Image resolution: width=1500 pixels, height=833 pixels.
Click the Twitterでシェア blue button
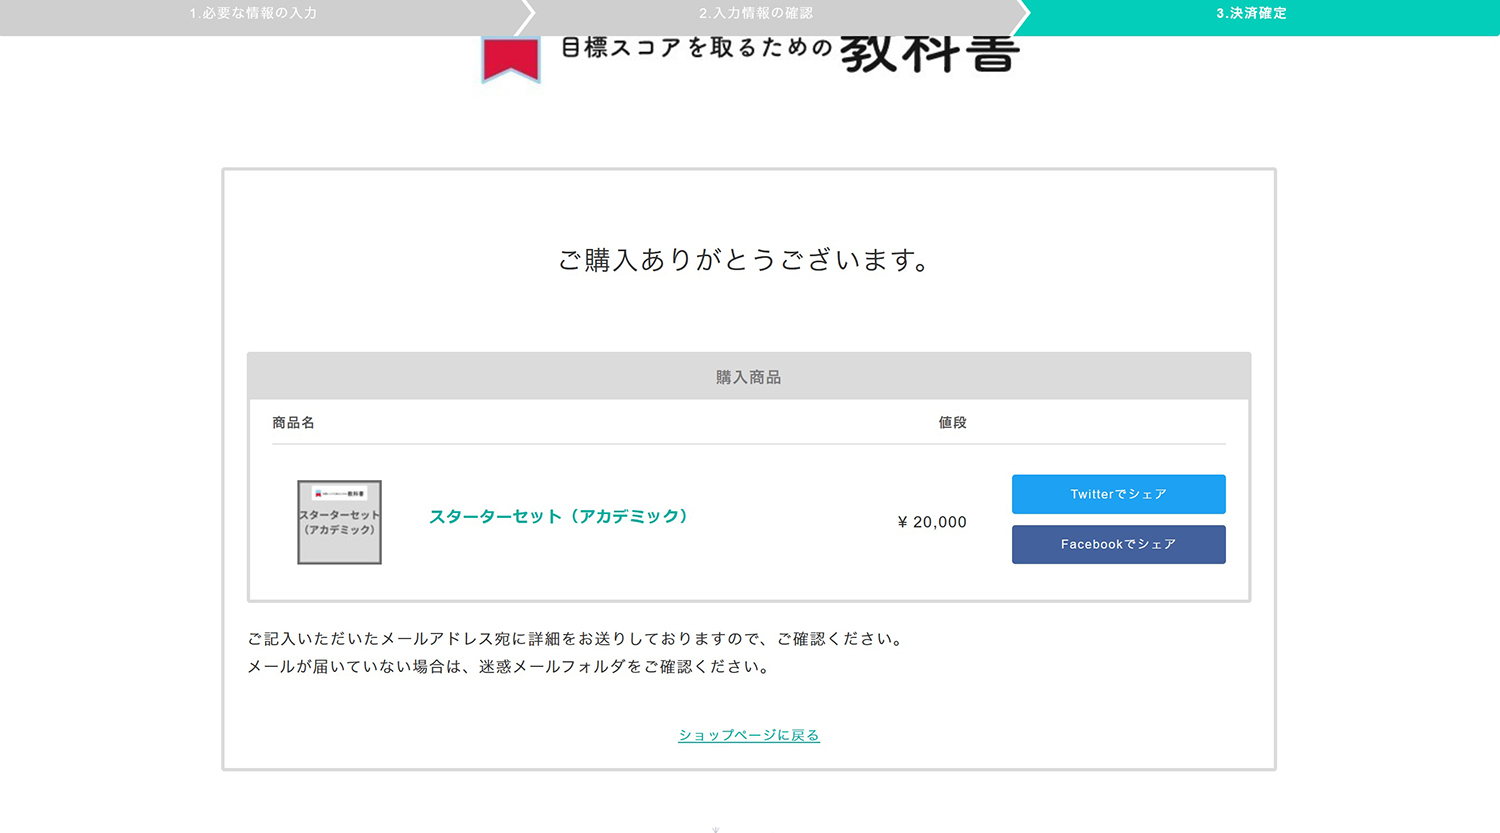click(1118, 493)
